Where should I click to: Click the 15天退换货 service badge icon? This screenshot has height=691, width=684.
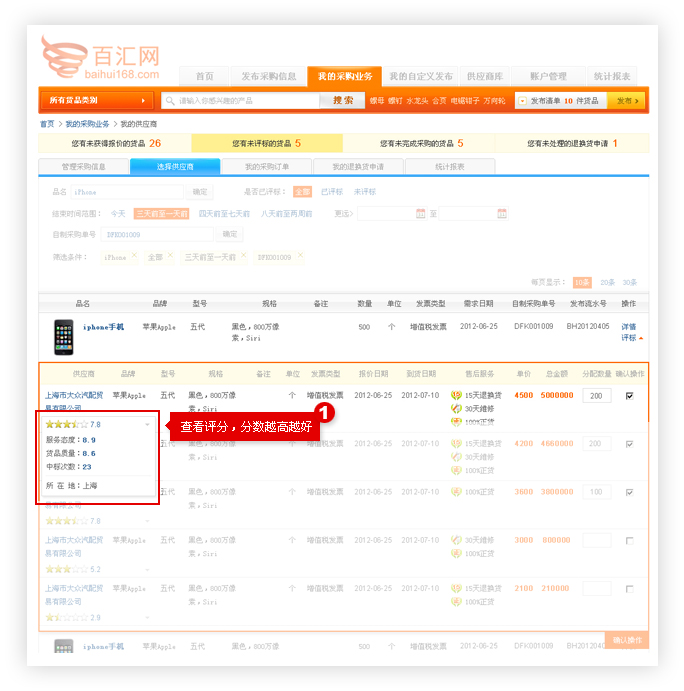click(x=456, y=395)
